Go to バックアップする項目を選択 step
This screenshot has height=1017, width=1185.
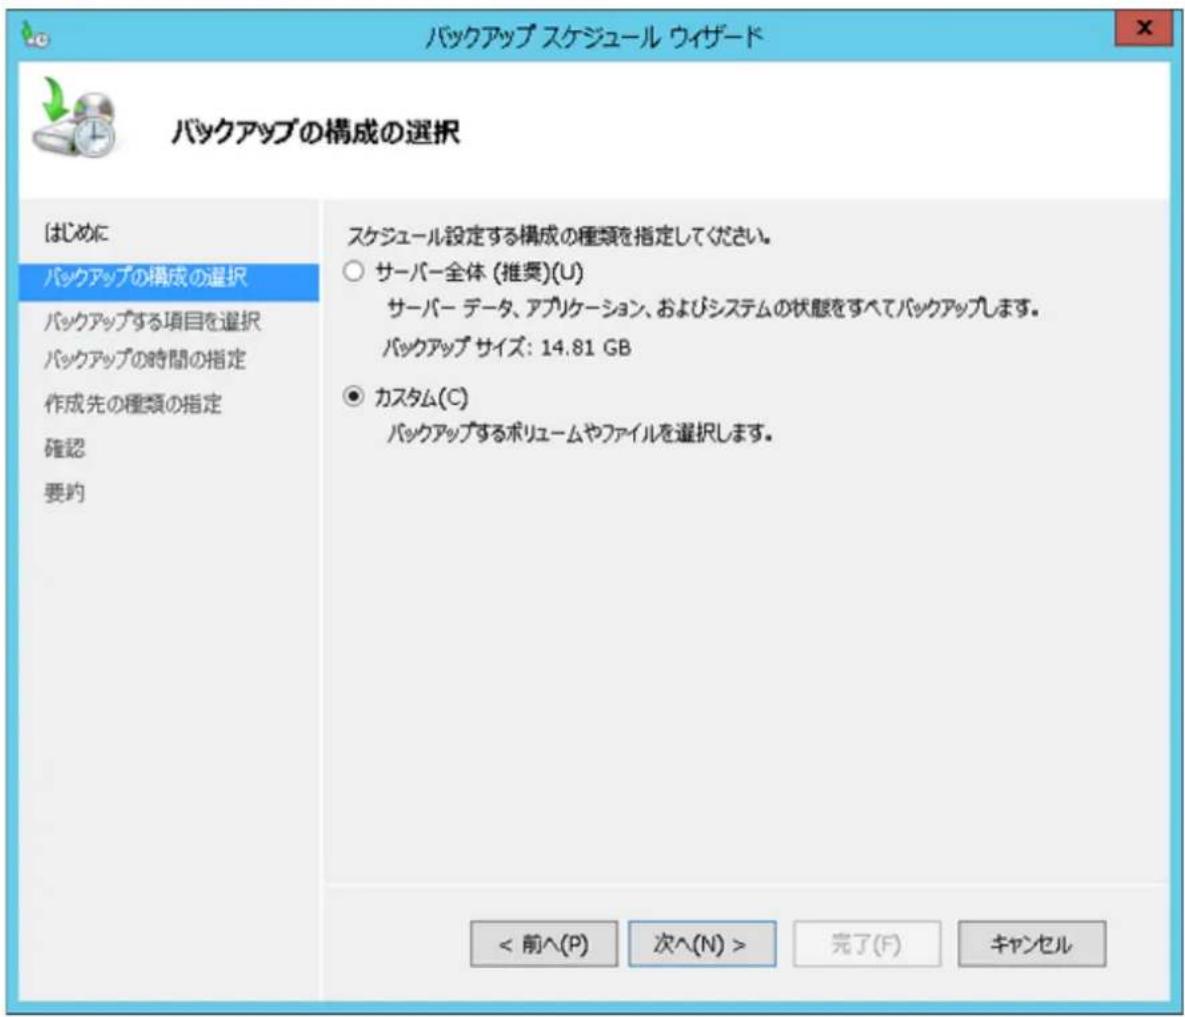tap(152, 321)
